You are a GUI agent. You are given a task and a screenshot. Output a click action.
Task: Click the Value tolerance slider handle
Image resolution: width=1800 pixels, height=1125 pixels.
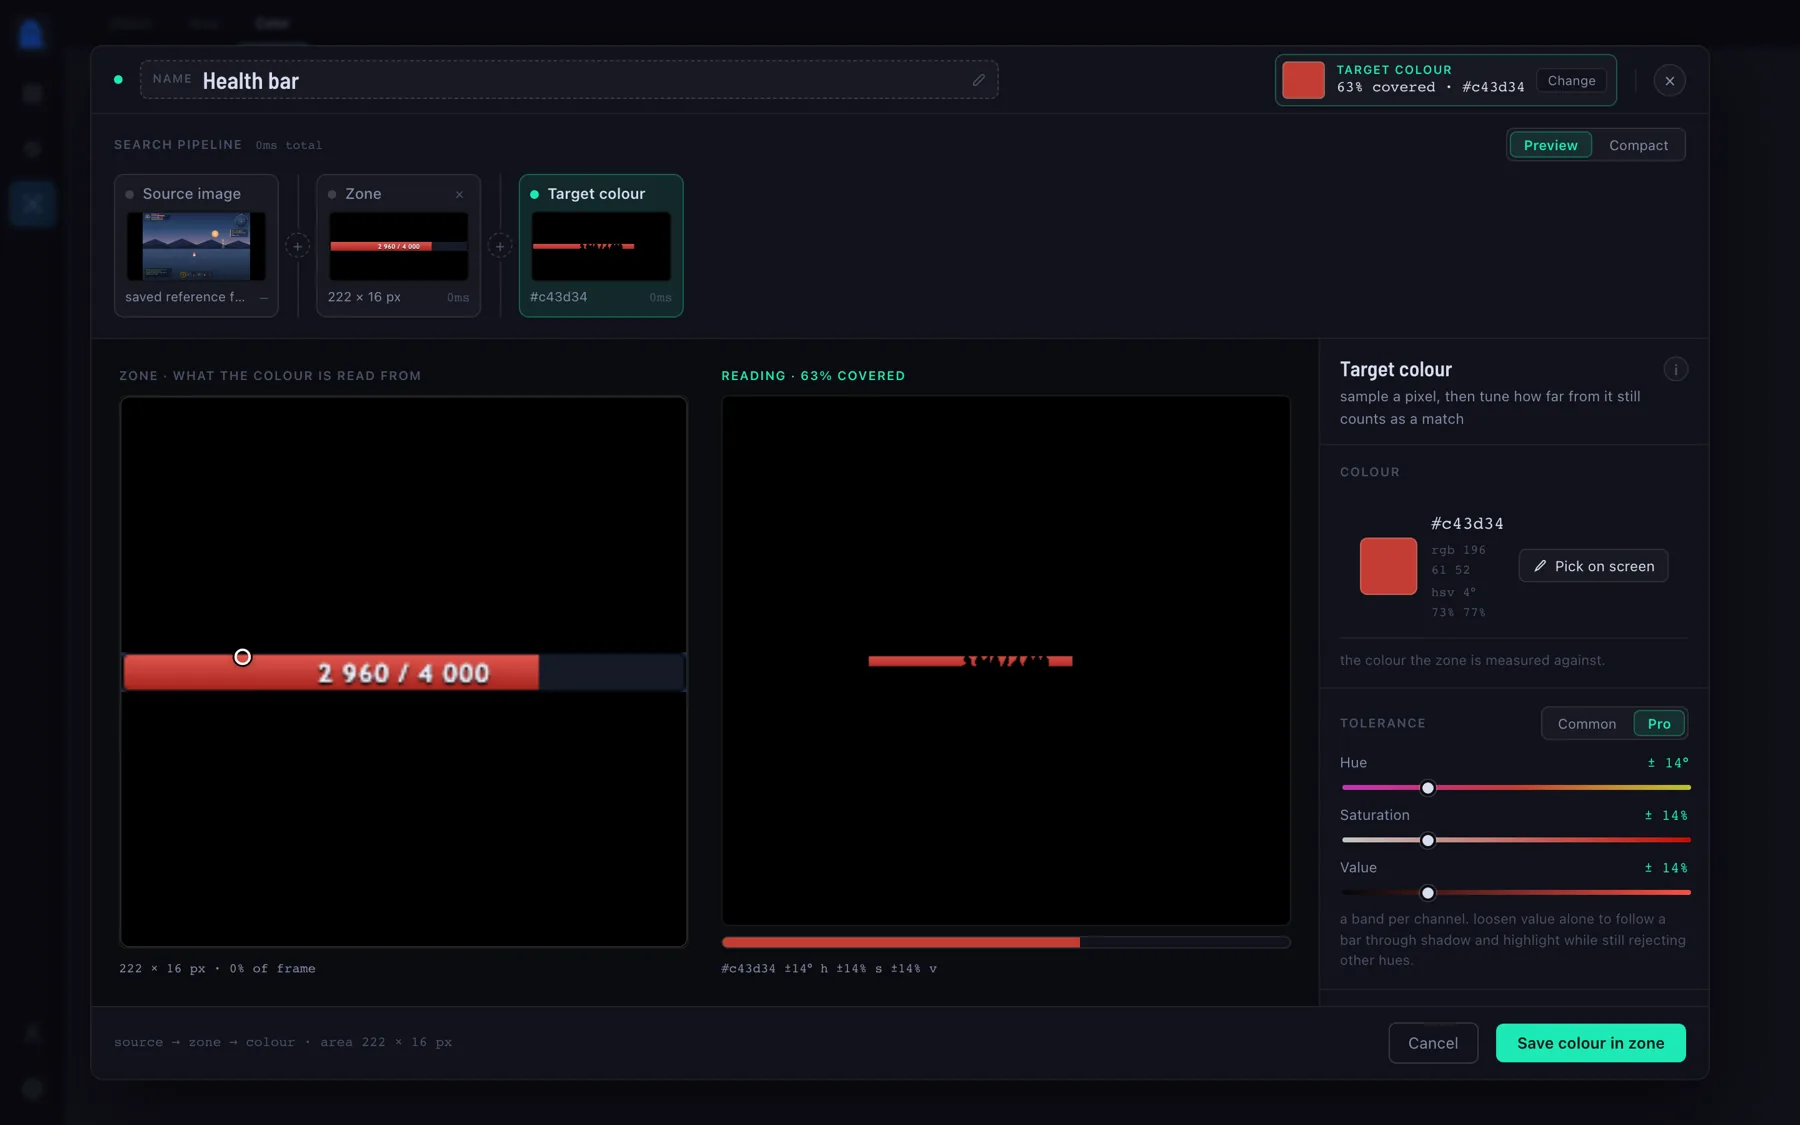[1428, 893]
